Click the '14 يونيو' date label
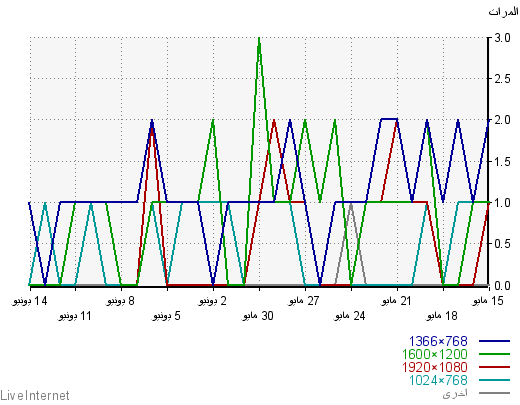Viewport: 520px width, 405px height. click(x=30, y=301)
